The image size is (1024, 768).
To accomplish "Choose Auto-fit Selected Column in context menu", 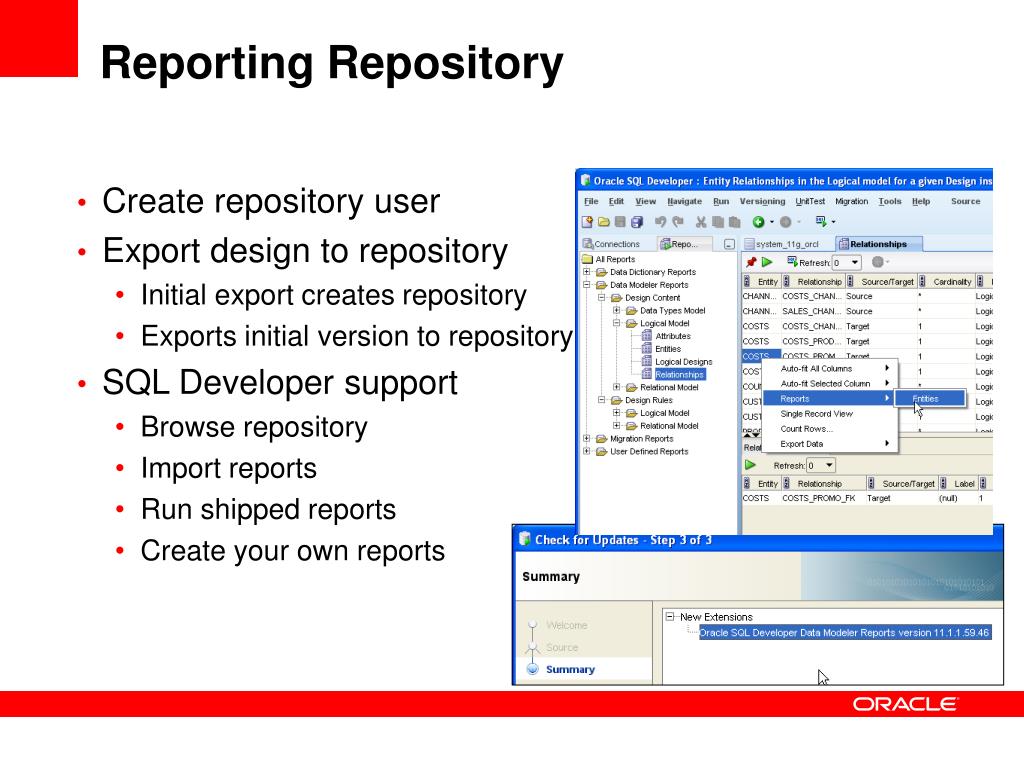I will click(x=831, y=384).
